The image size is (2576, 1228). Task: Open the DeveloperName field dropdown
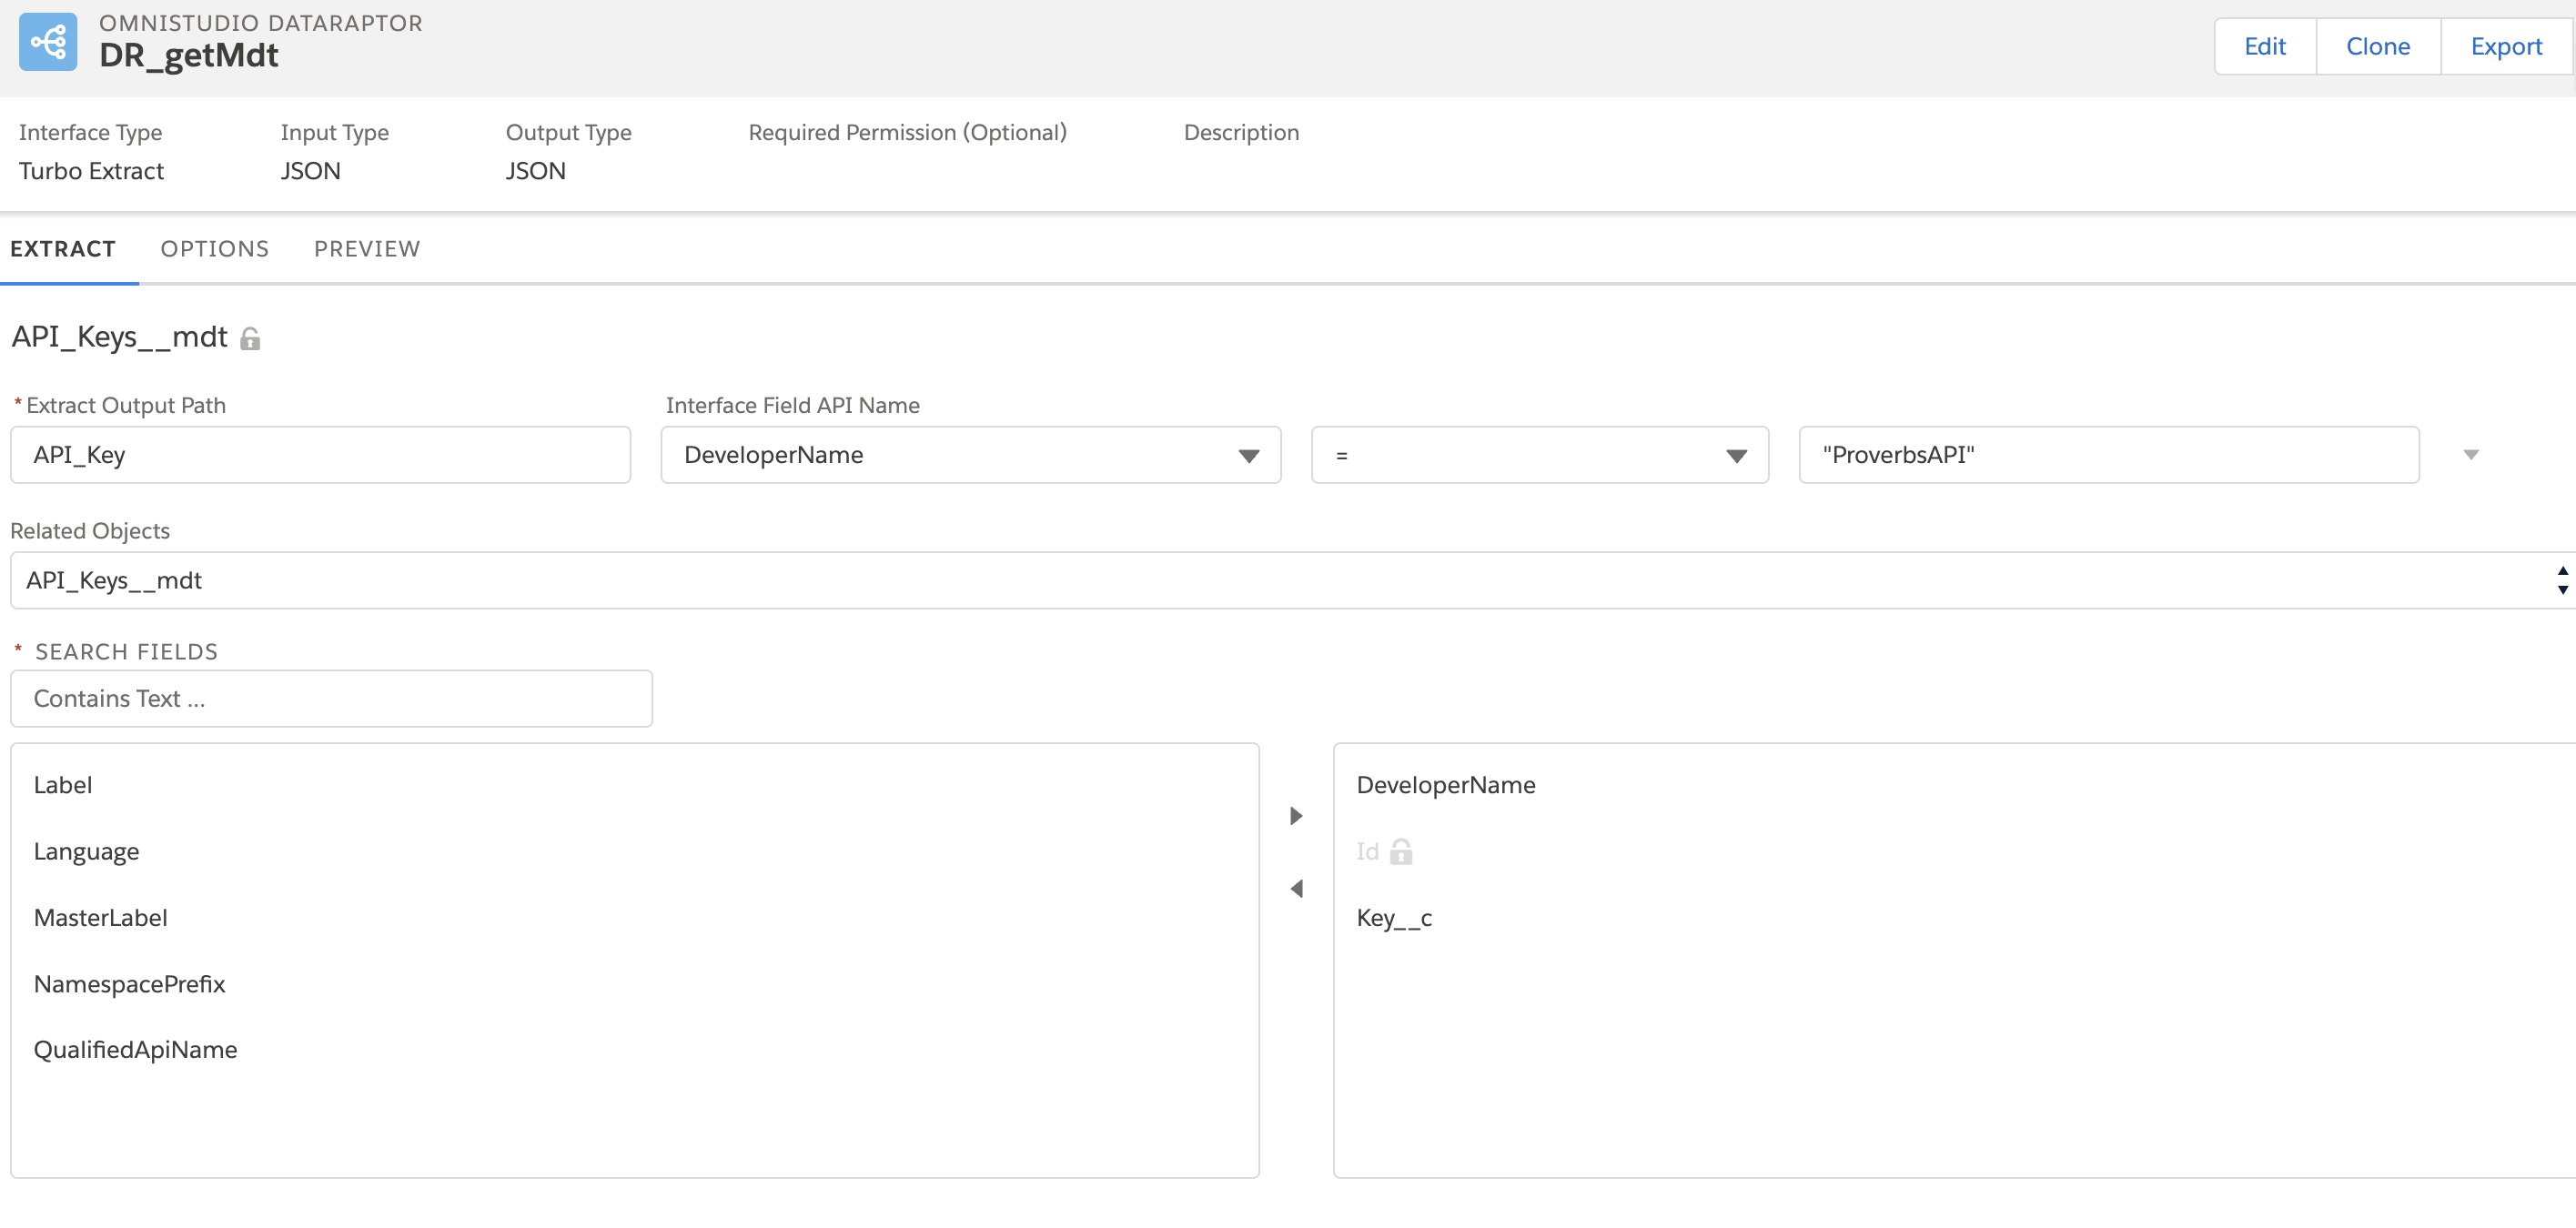coord(970,455)
